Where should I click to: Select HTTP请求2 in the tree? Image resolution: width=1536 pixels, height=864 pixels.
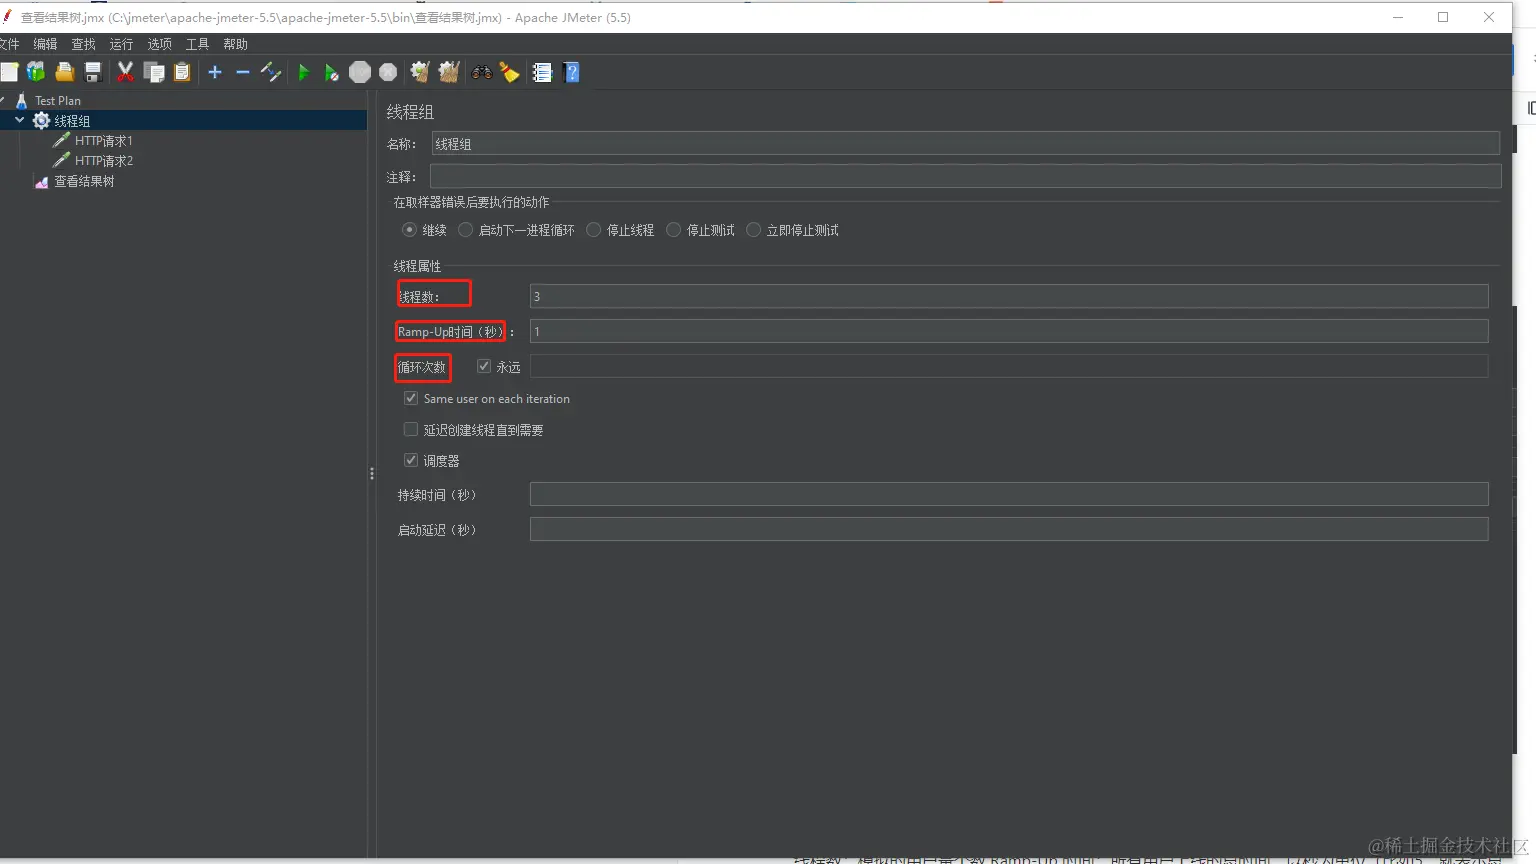[103, 161]
